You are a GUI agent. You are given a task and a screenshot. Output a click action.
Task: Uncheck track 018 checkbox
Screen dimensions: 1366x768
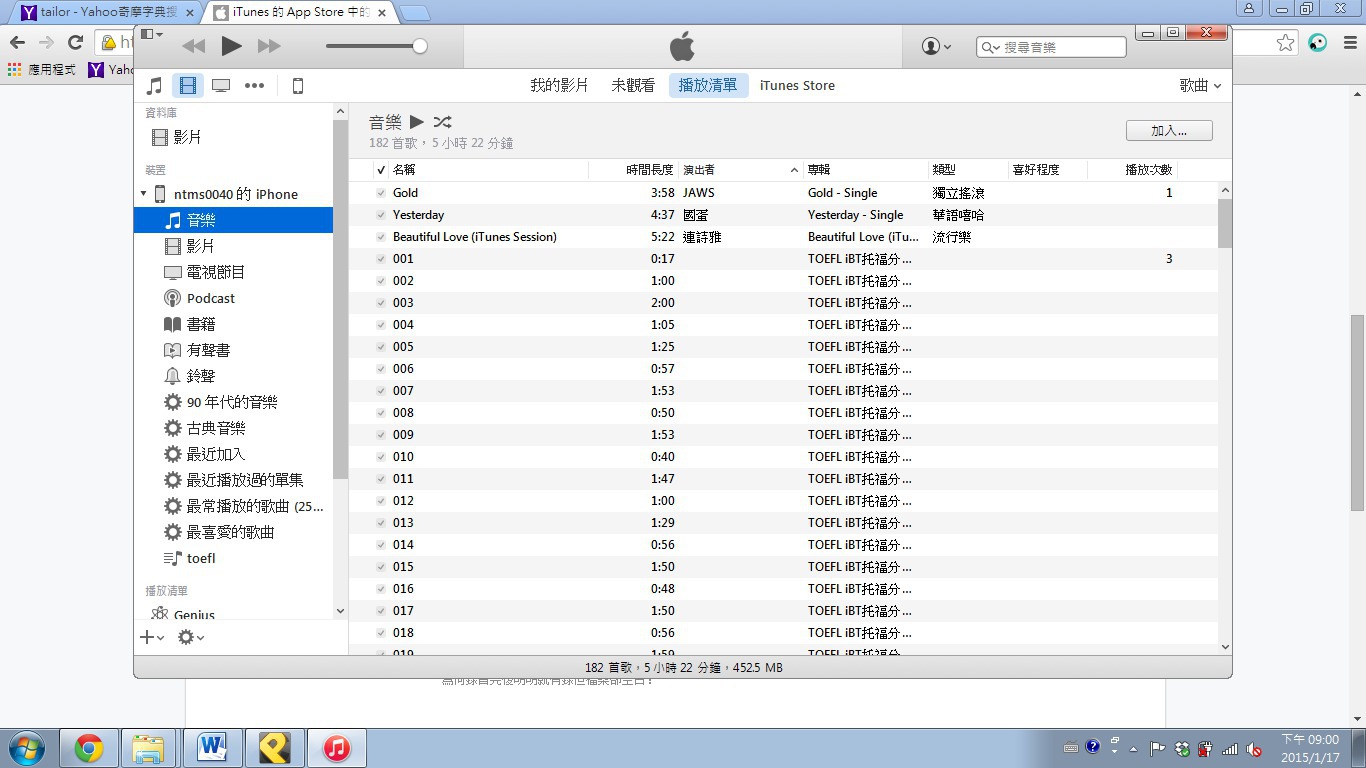pos(380,633)
